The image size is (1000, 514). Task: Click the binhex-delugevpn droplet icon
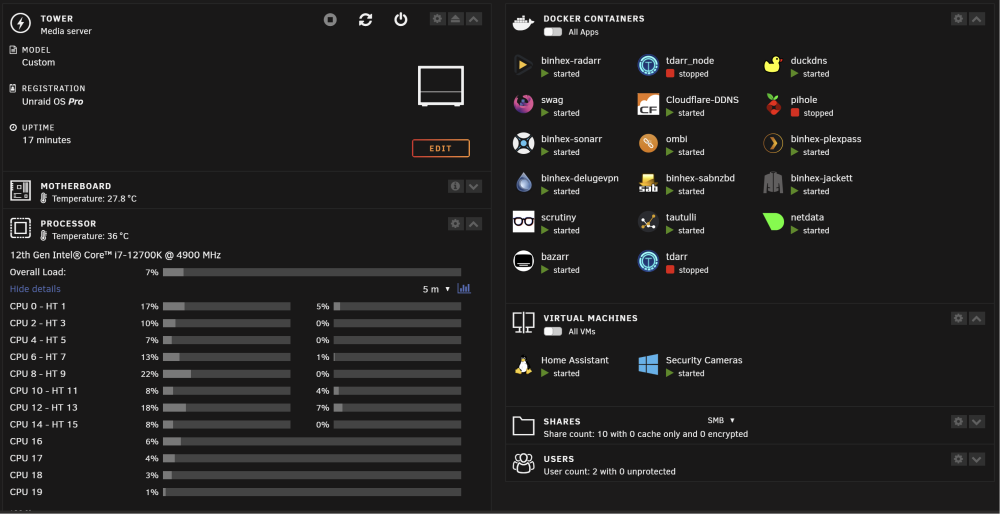coord(524,182)
